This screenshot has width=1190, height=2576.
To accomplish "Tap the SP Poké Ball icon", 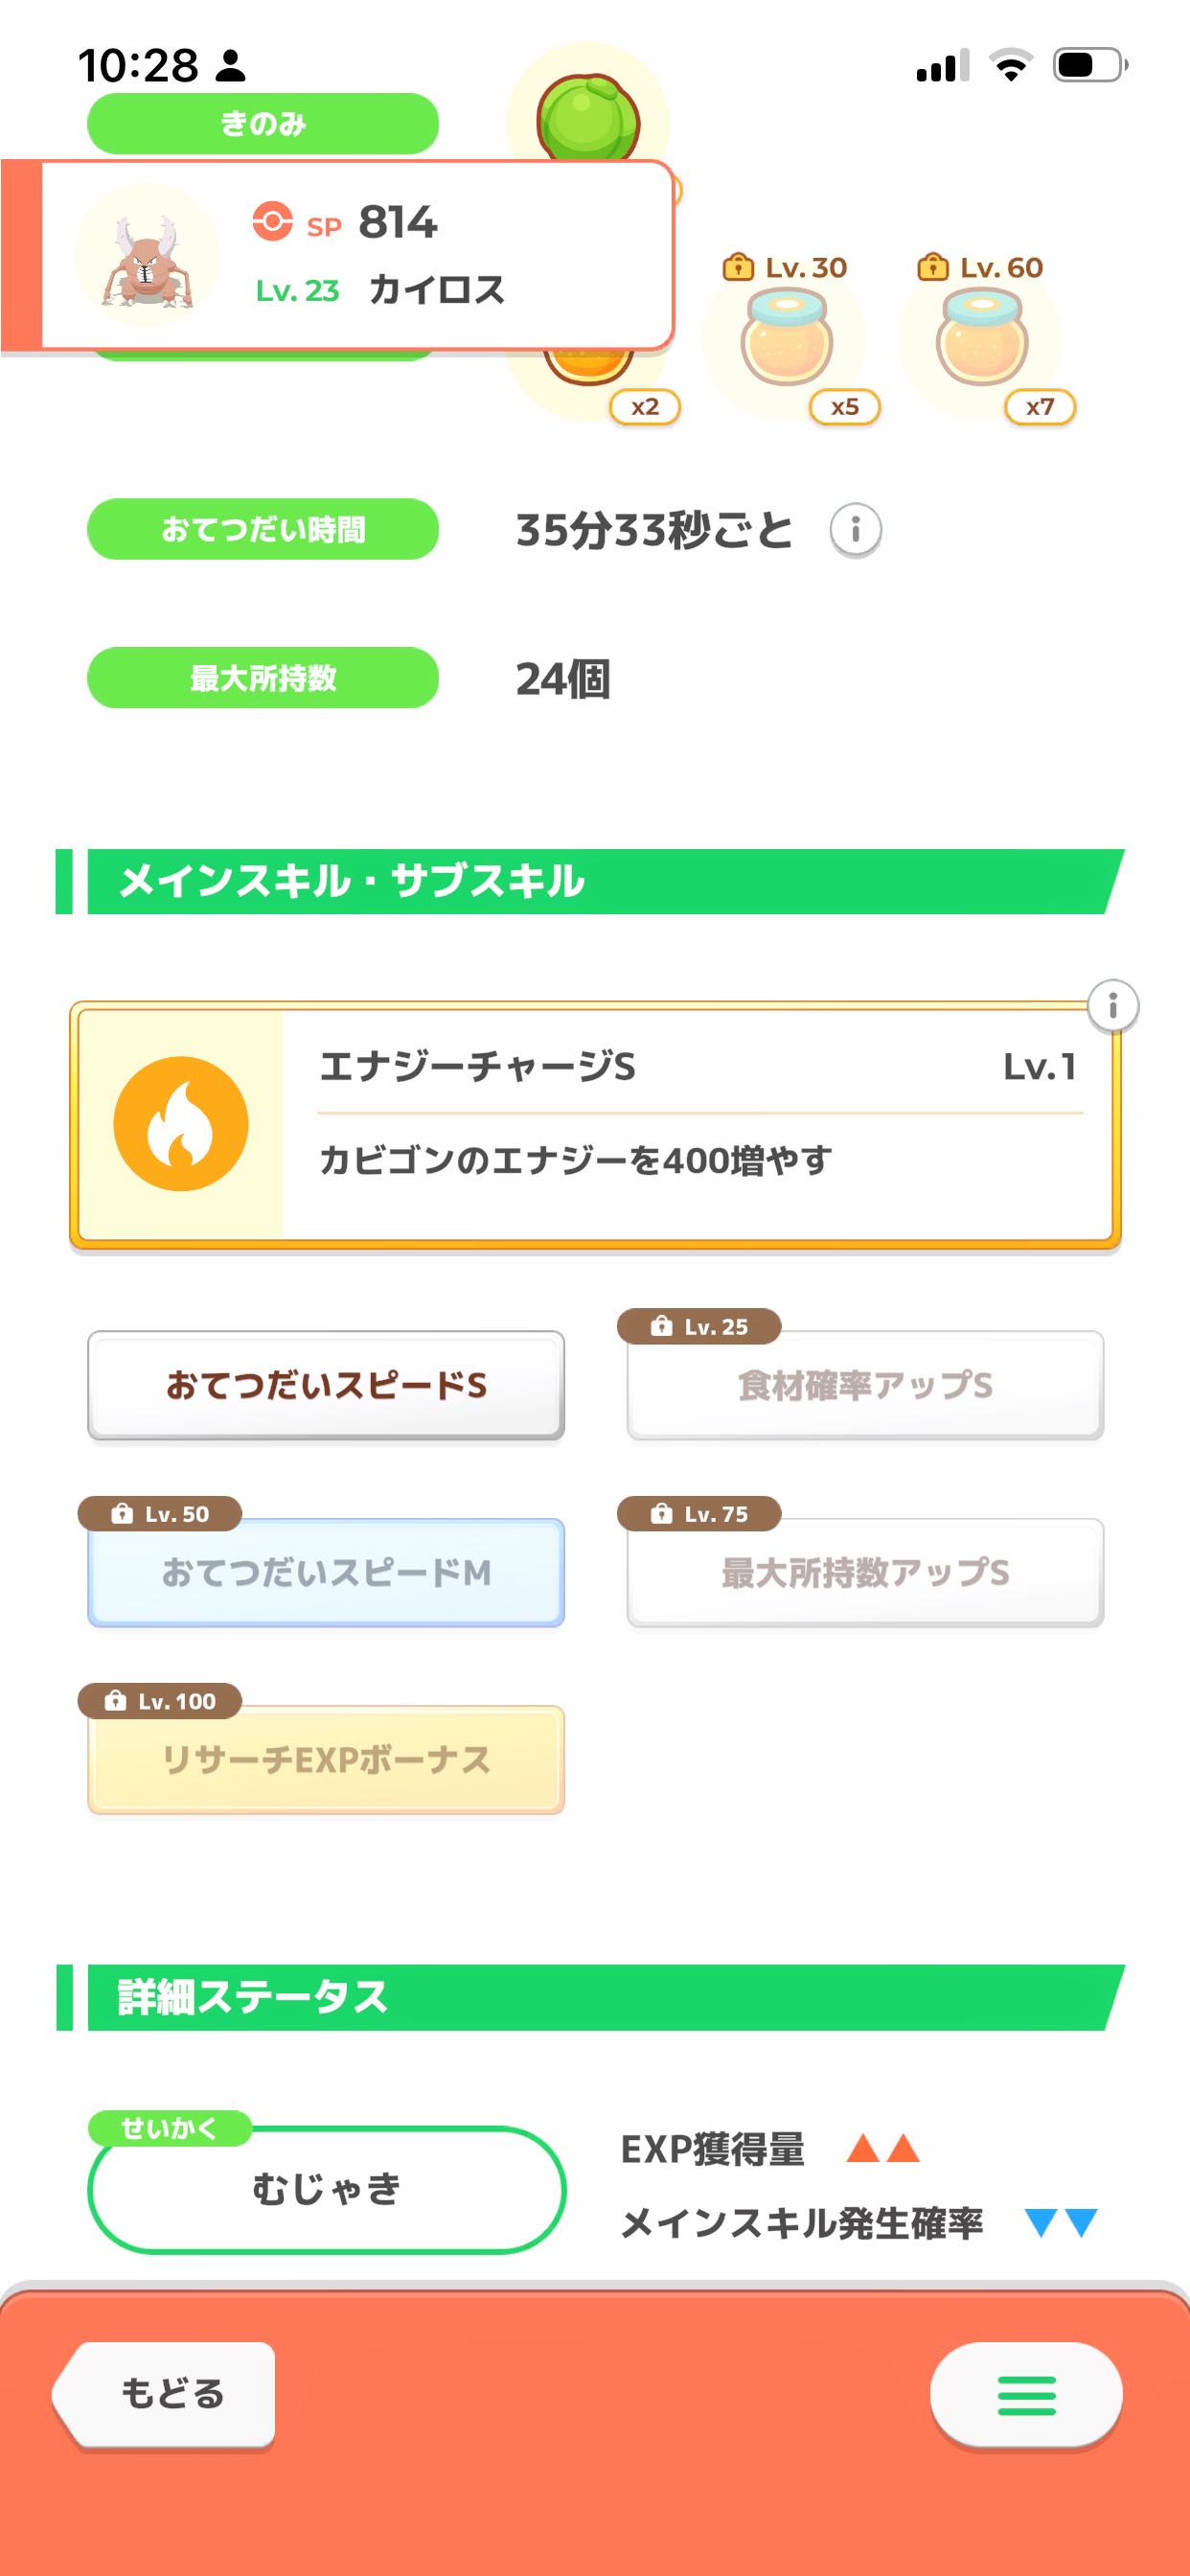I will (x=272, y=221).
